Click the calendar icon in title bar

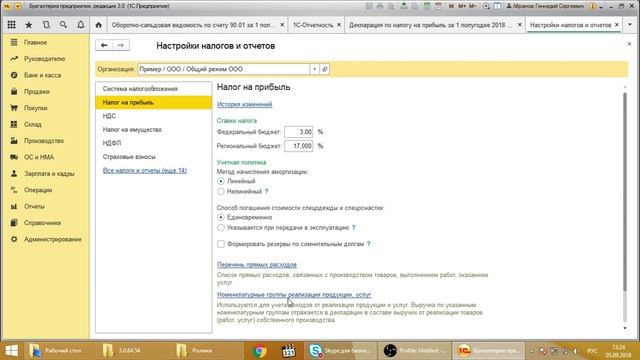point(438,6)
